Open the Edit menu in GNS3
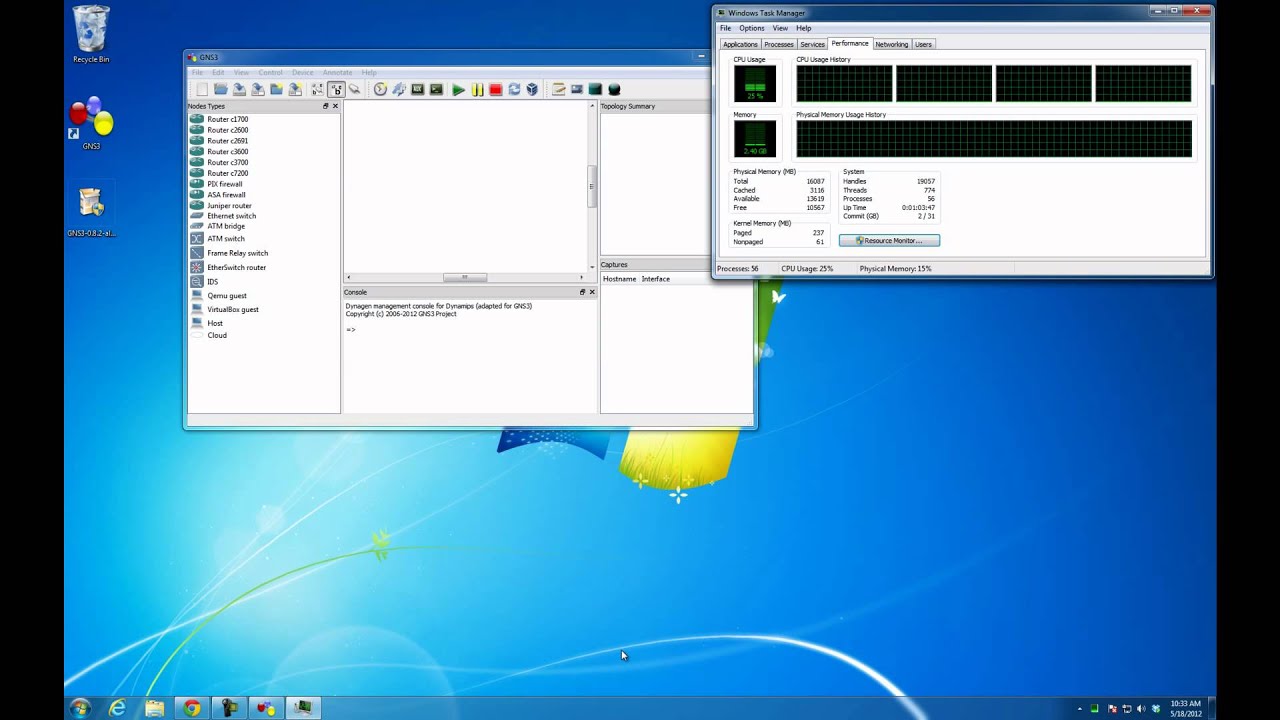Image resolution: width=1280 pixels, height=720 pixels. pos(218,72)
